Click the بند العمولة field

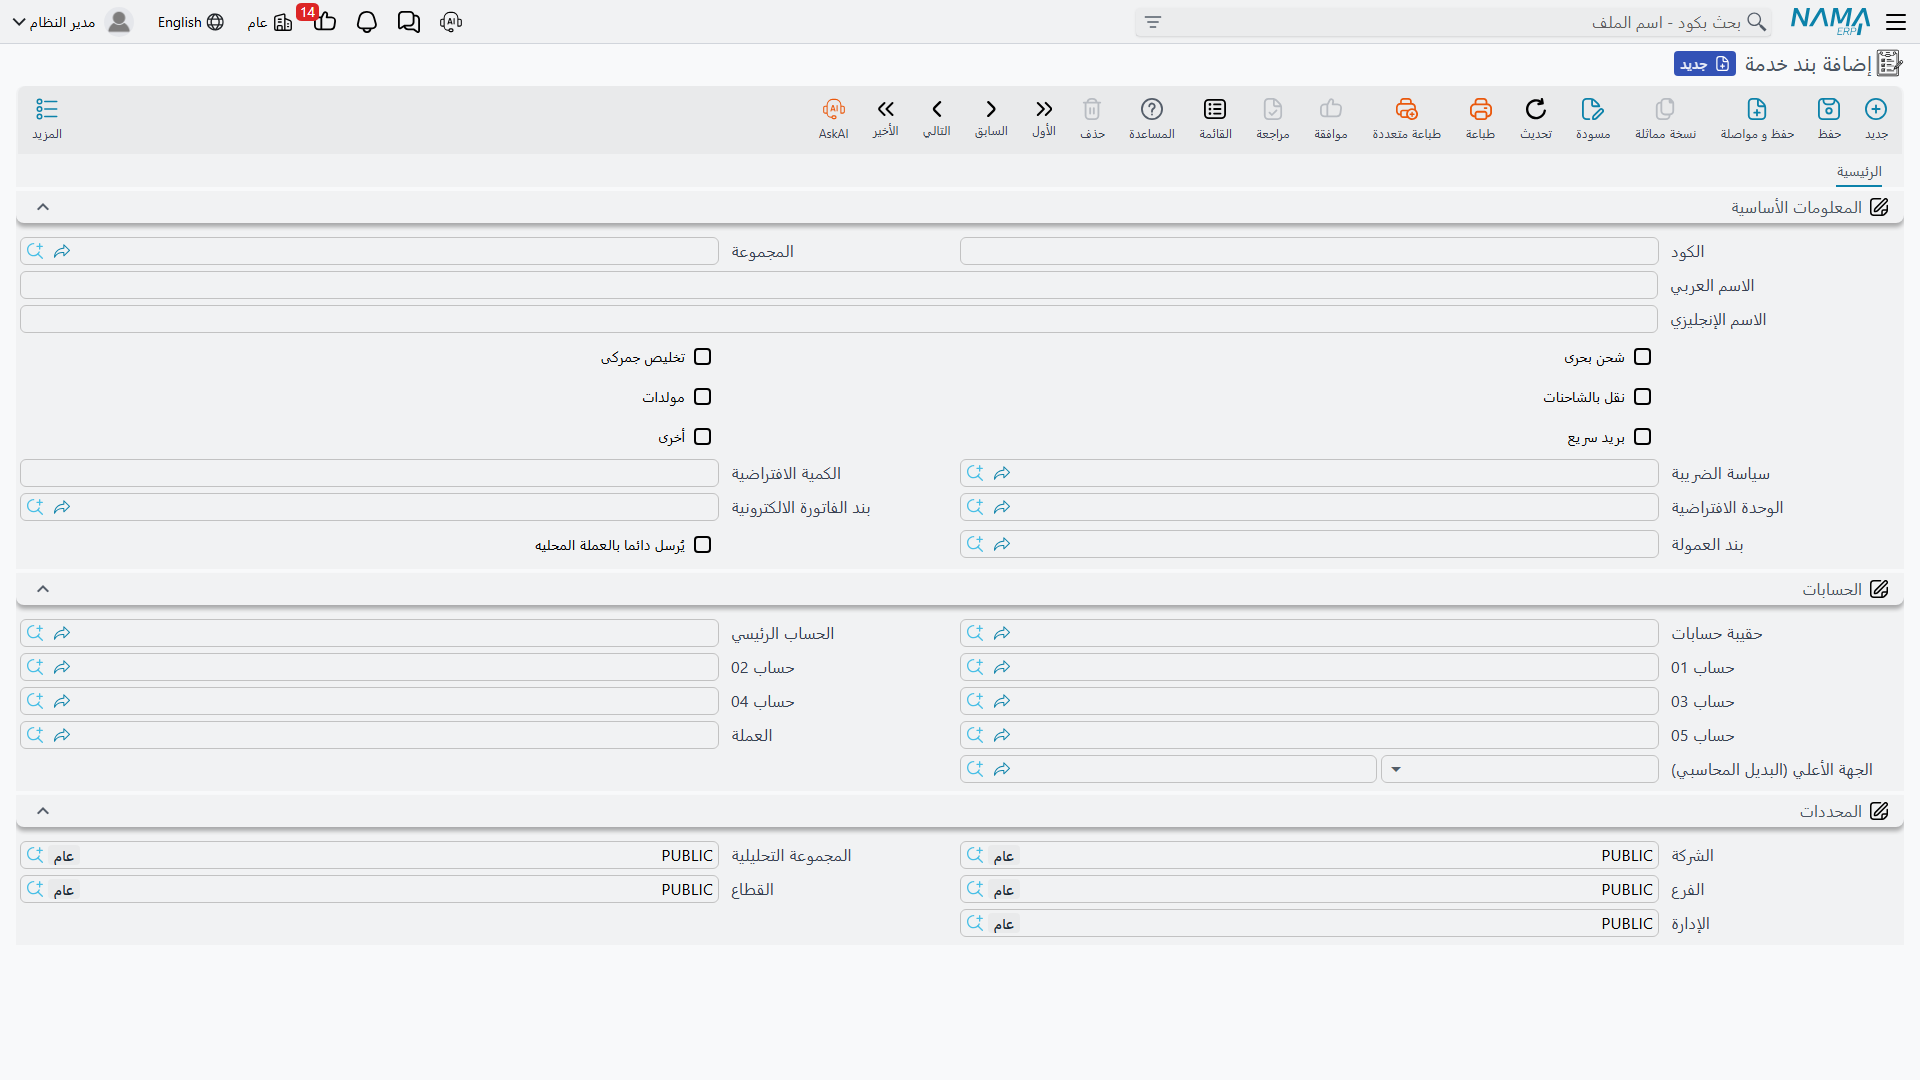pos(1309,544)
